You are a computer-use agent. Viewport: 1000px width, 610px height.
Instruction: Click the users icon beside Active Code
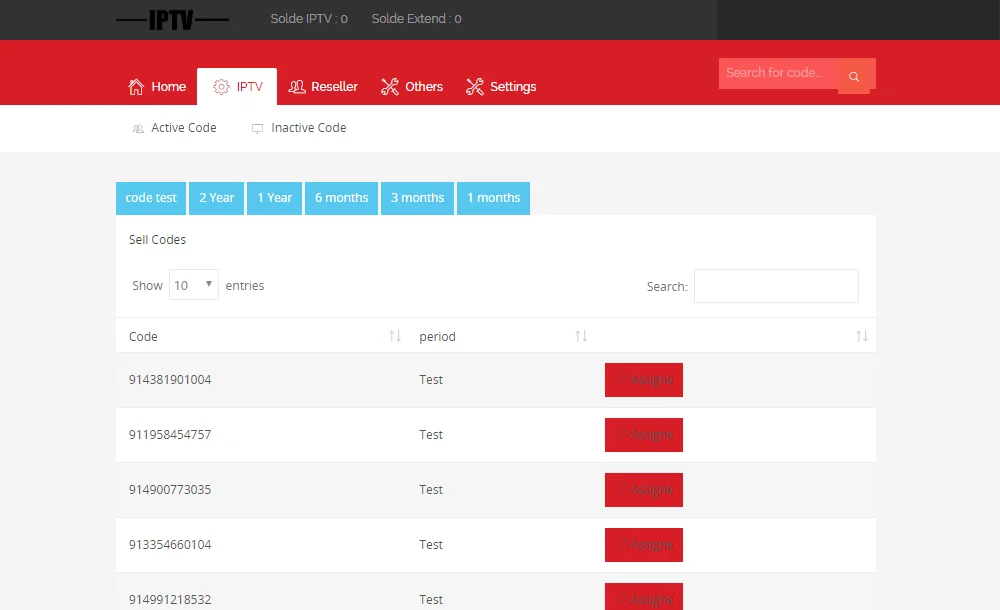[138, 129]
